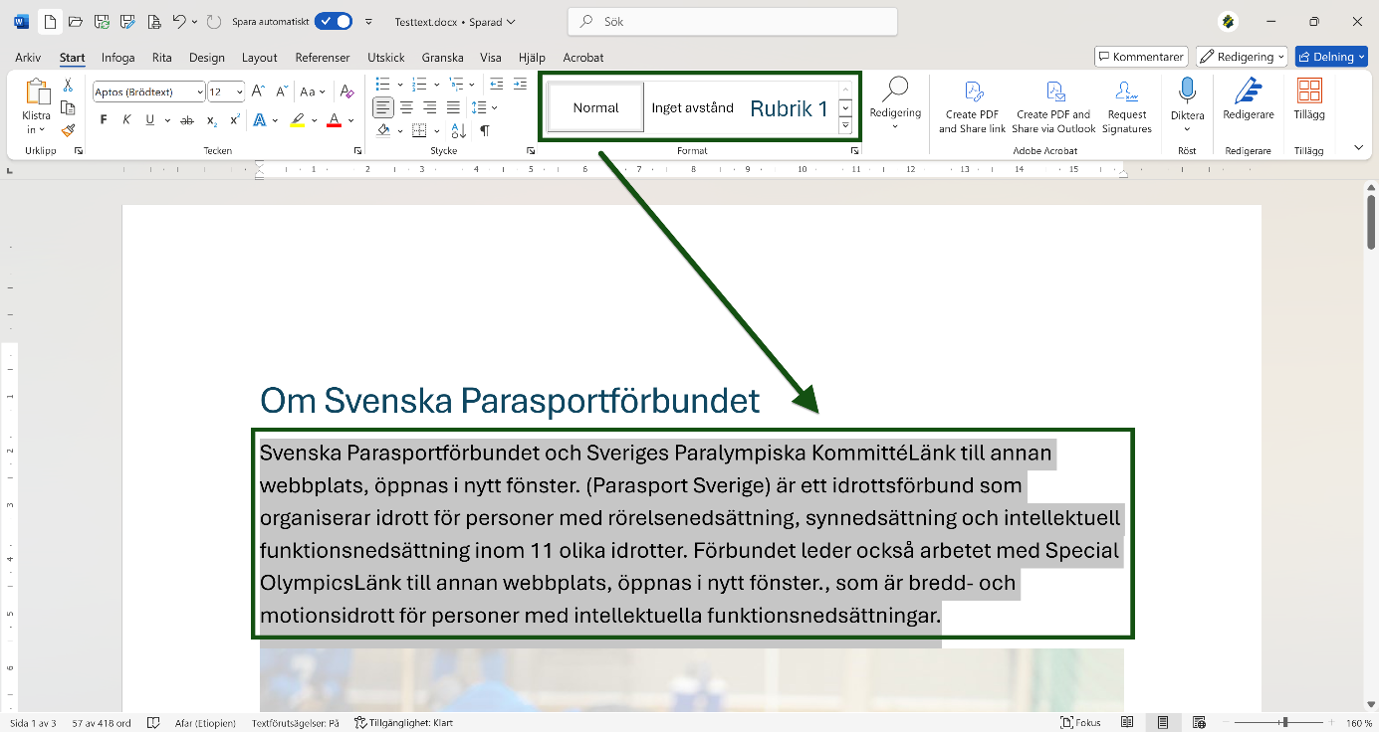
Task: Switch to the Granska tab
Action: point(443,58)
